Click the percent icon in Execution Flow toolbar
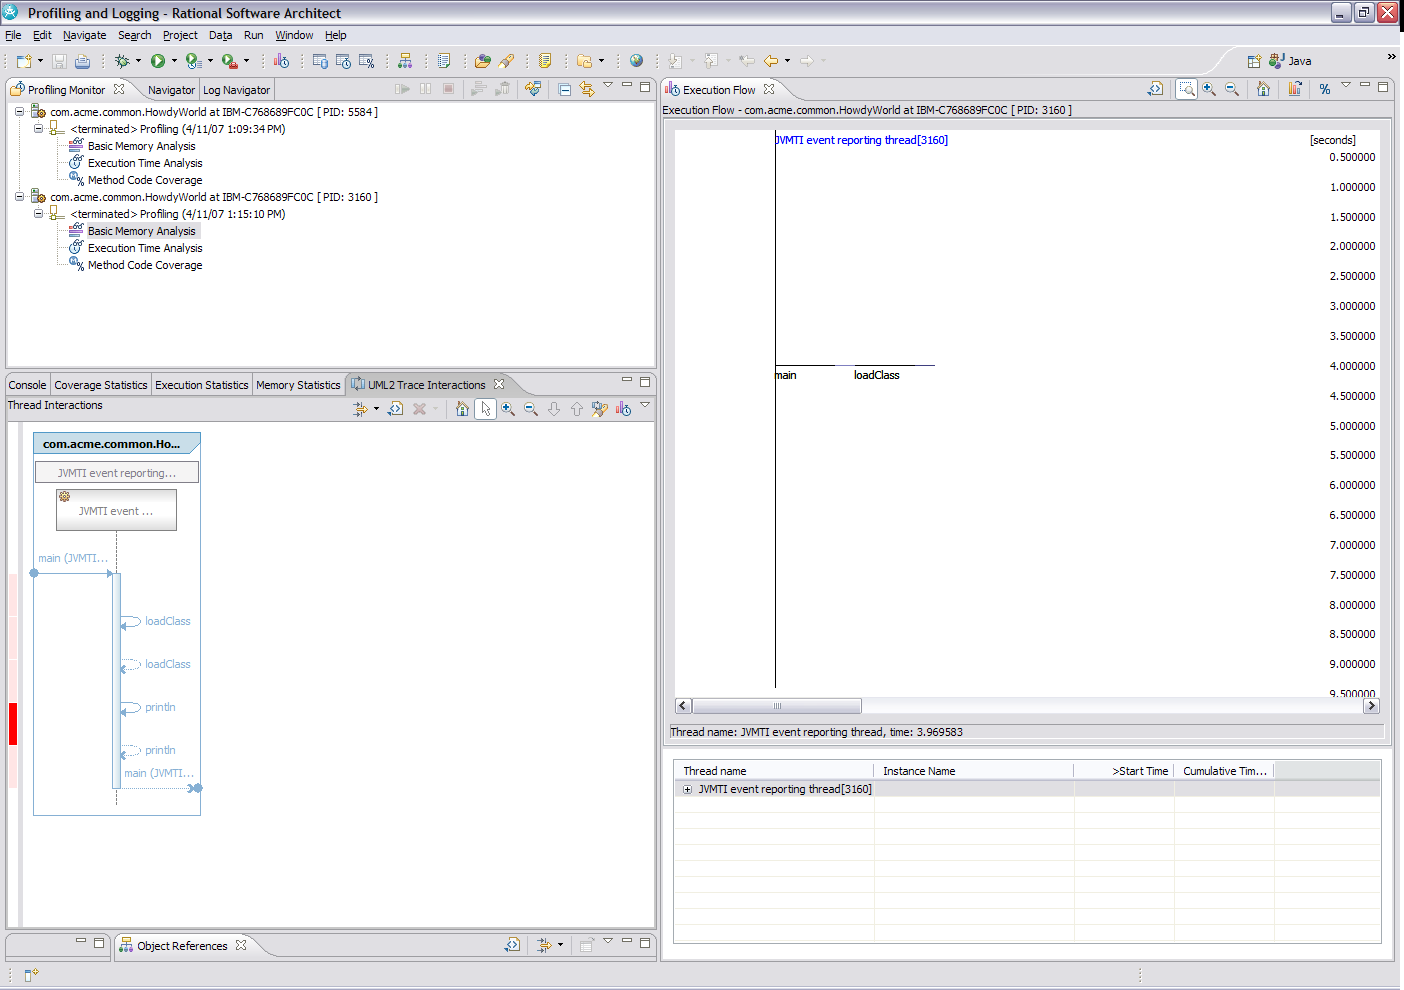Viewport: 1404px width, 990px height. (1325, 89)
